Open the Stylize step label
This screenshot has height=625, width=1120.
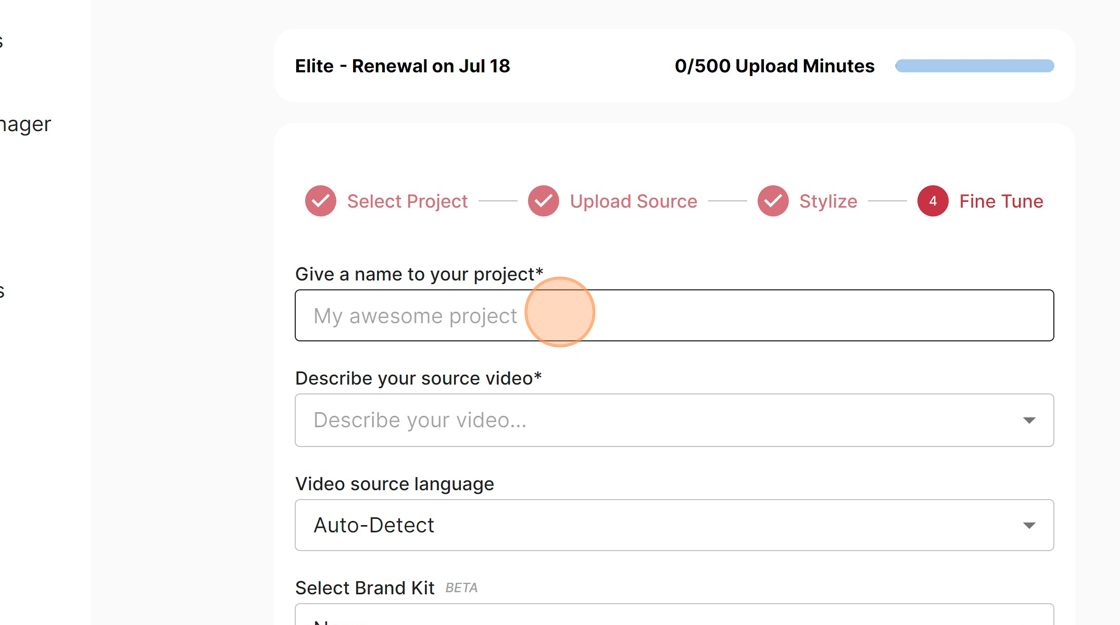[828, 201]
